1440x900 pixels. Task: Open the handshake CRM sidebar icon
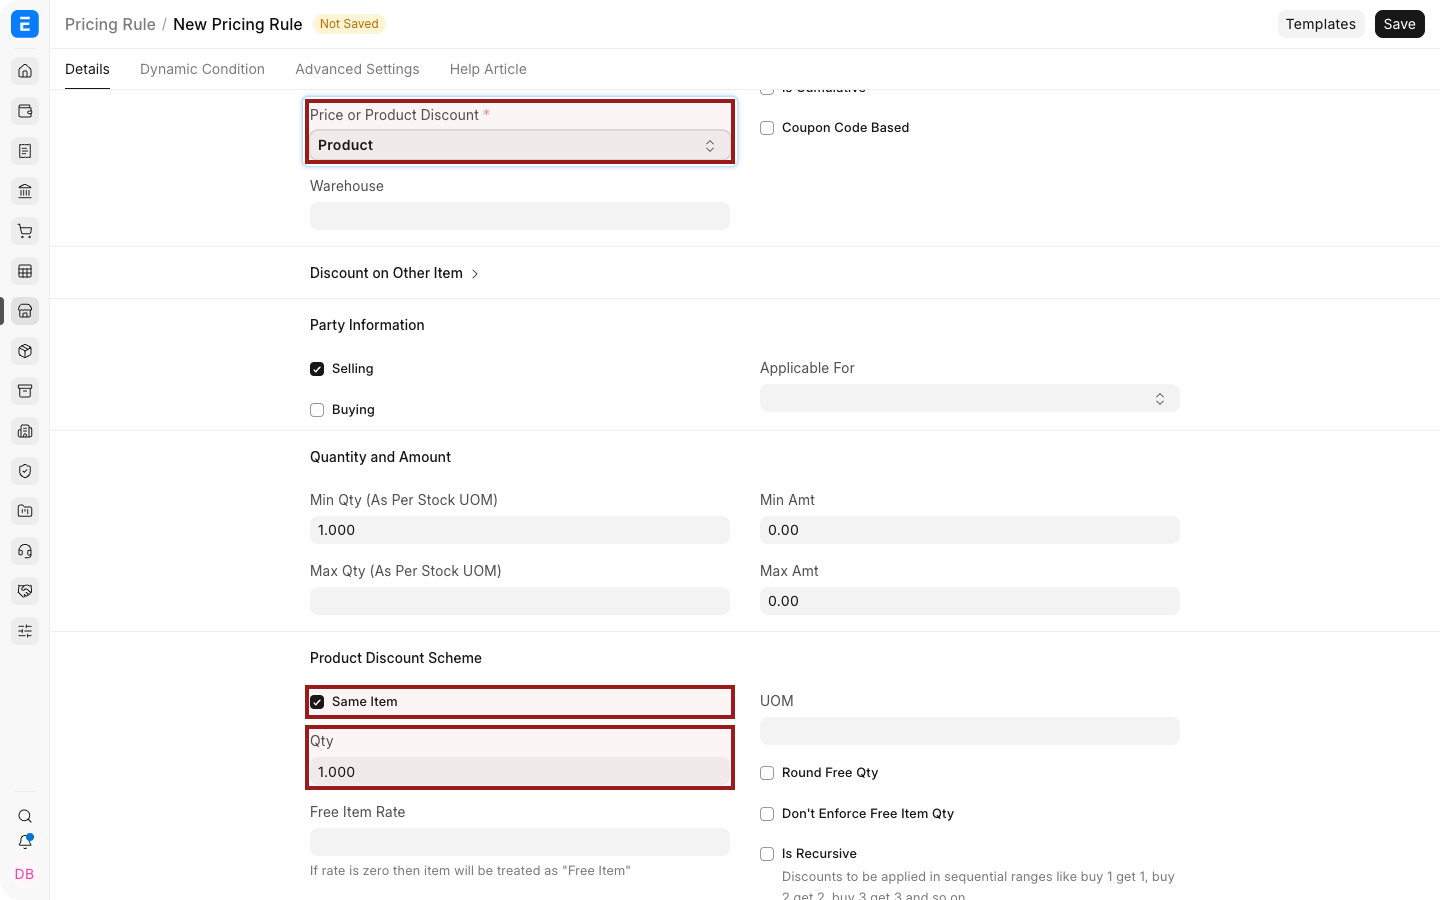tap(25, 591)
